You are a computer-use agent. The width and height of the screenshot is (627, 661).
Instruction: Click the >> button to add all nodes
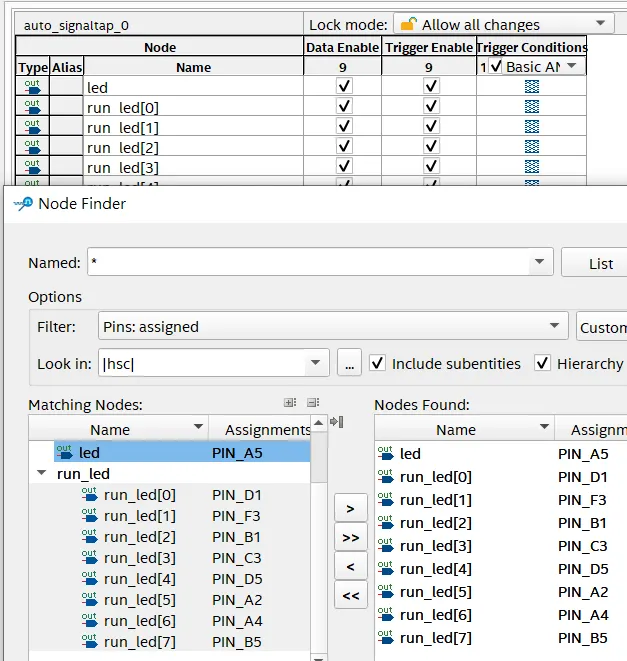tap(350, 537)
